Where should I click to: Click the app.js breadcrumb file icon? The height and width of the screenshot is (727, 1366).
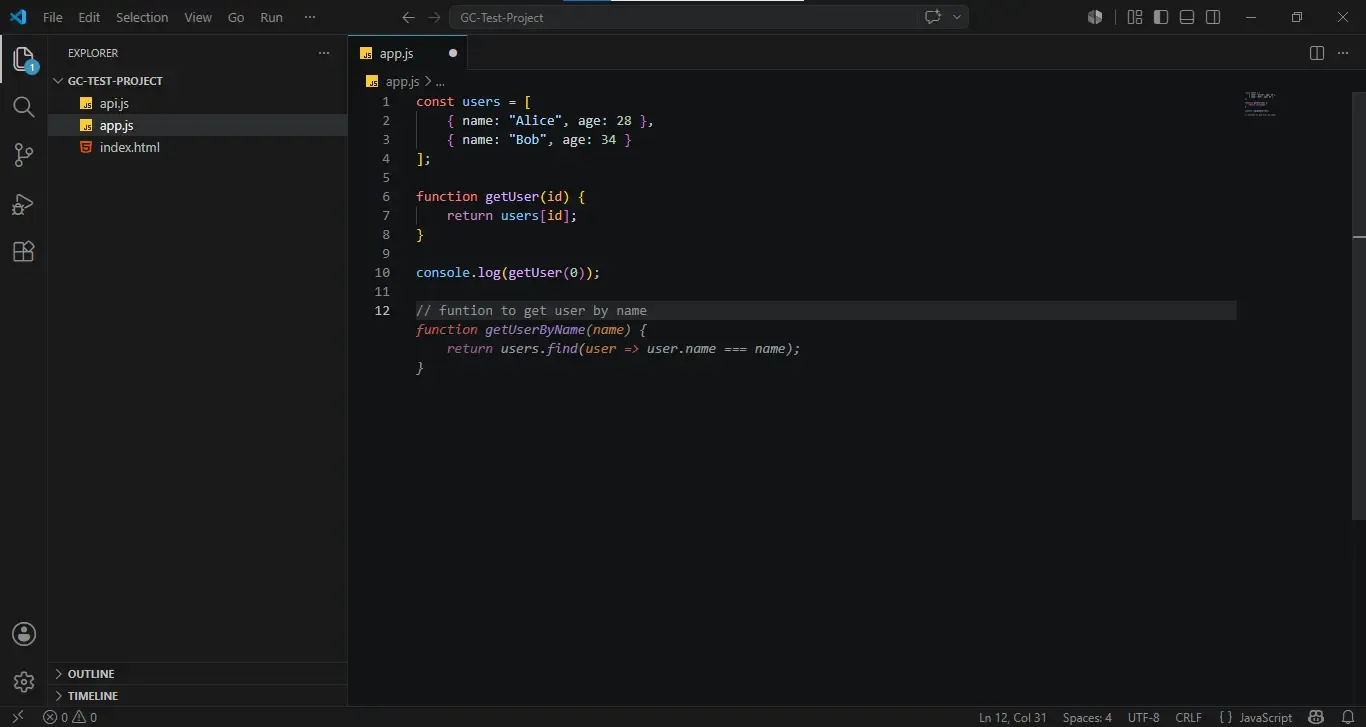click(372, 82)
